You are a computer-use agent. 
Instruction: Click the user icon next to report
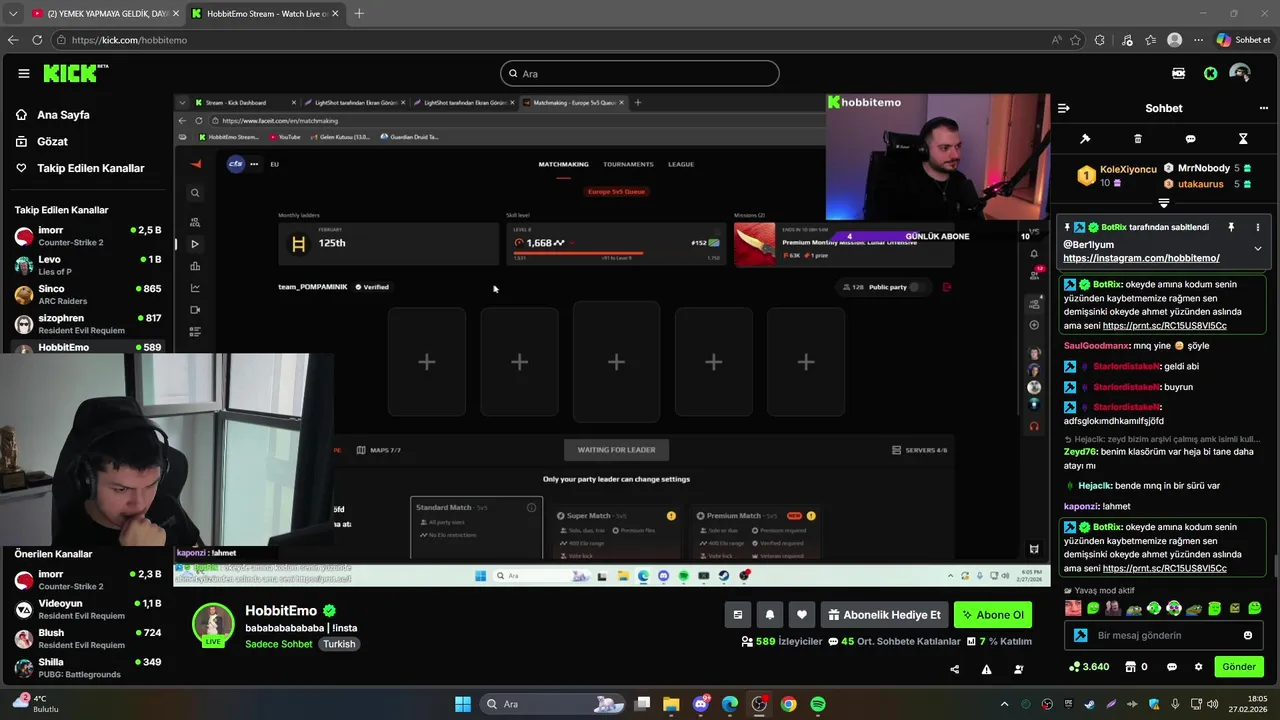coord(1019,669)
